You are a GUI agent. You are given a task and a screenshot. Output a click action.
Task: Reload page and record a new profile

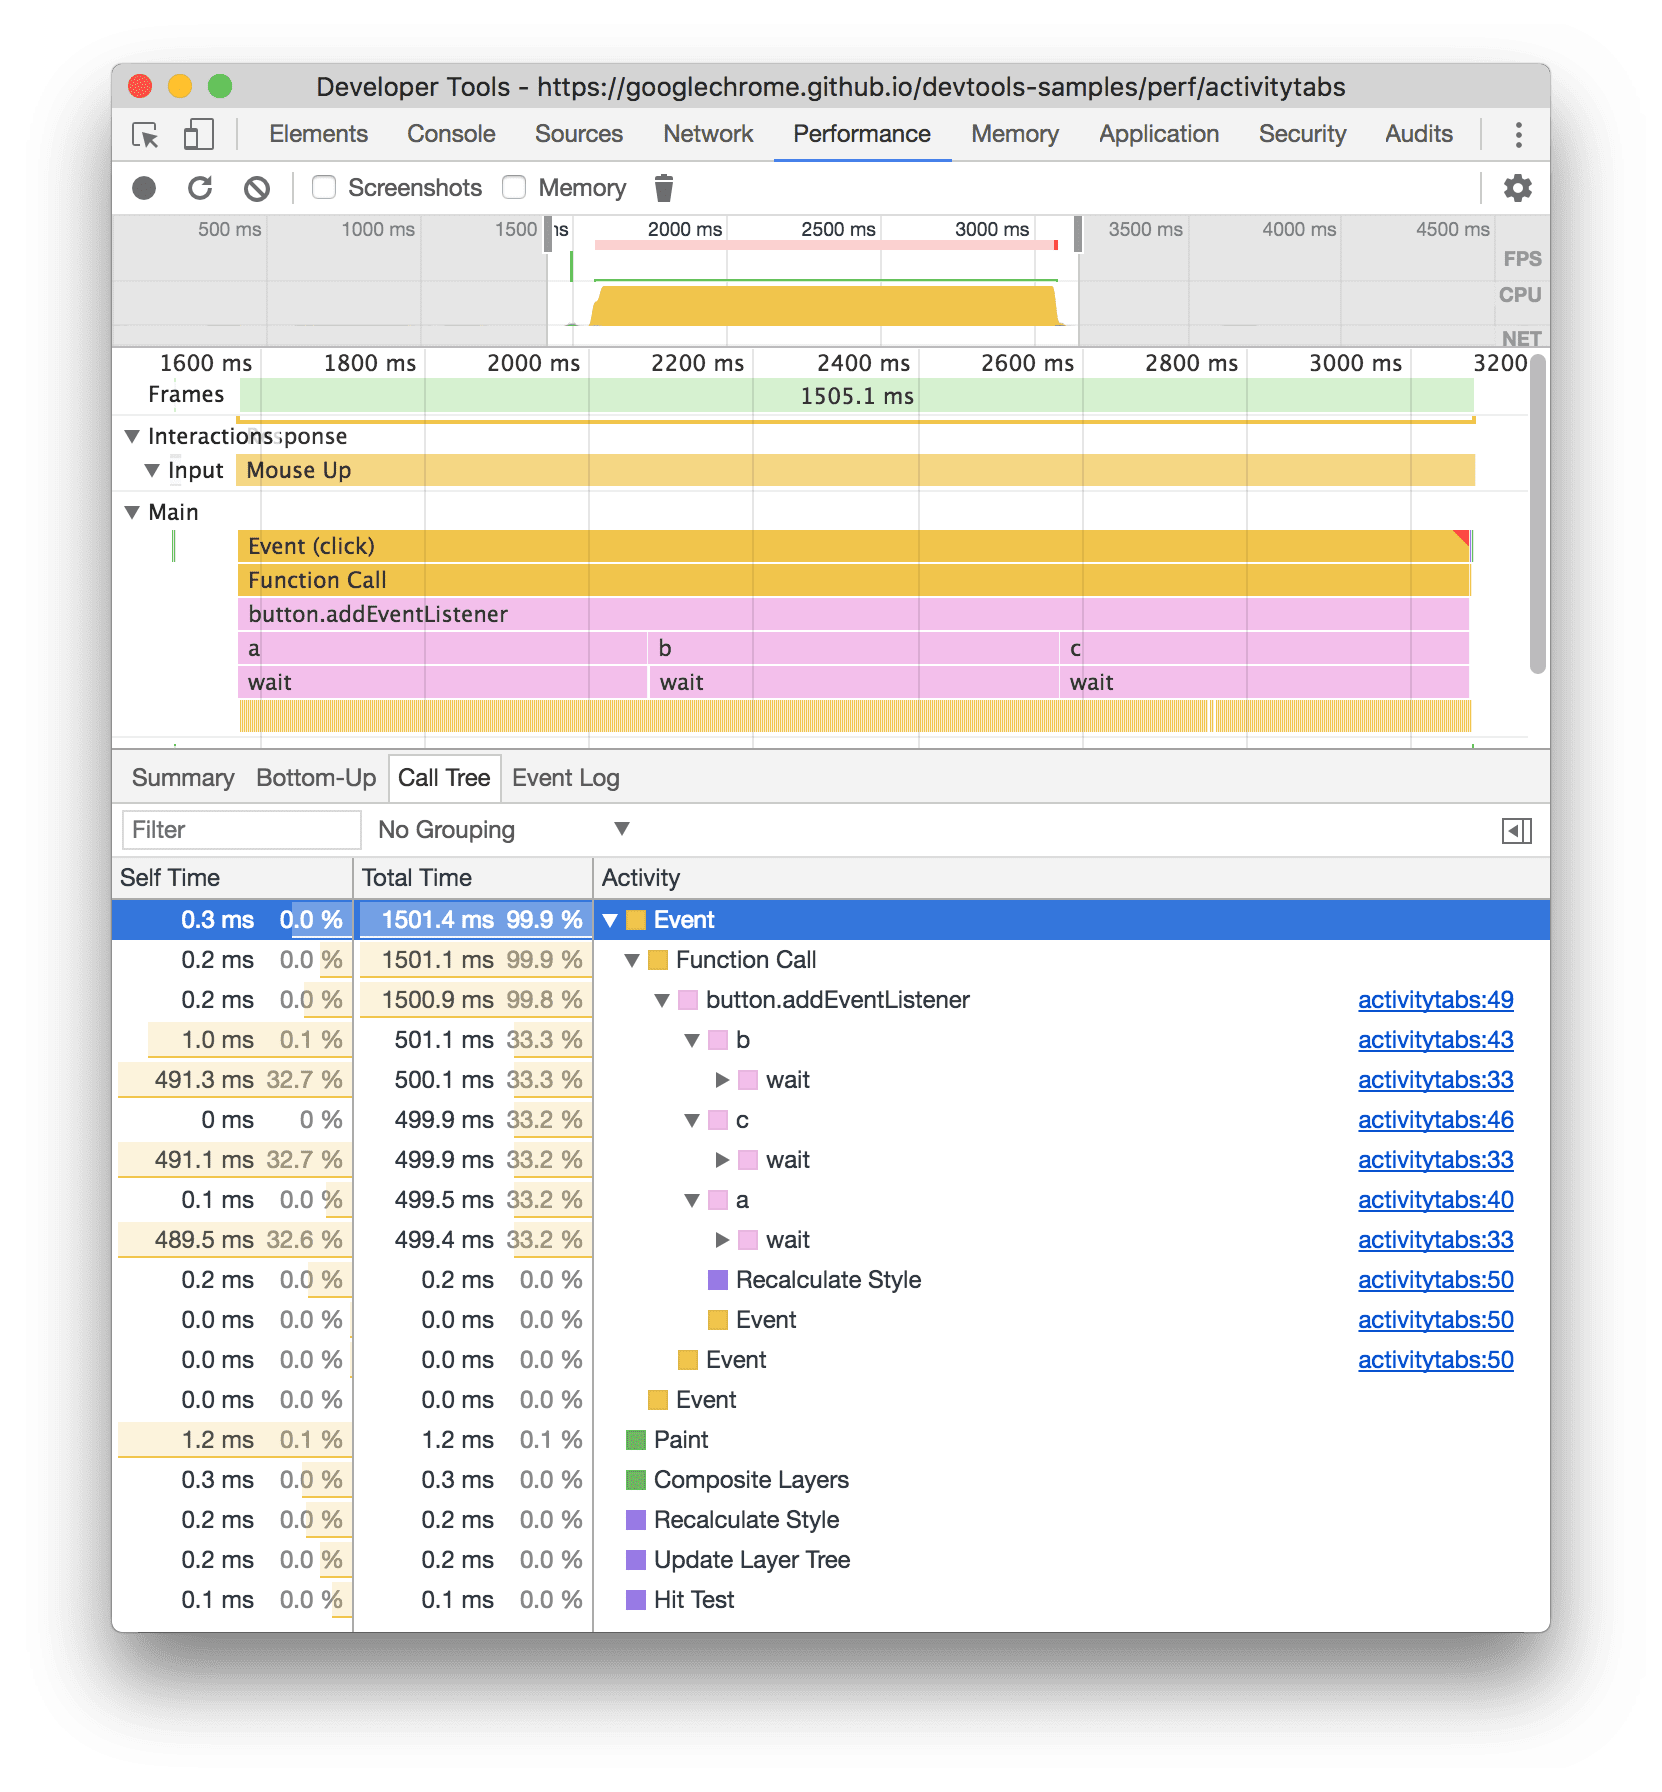[201, 187]
